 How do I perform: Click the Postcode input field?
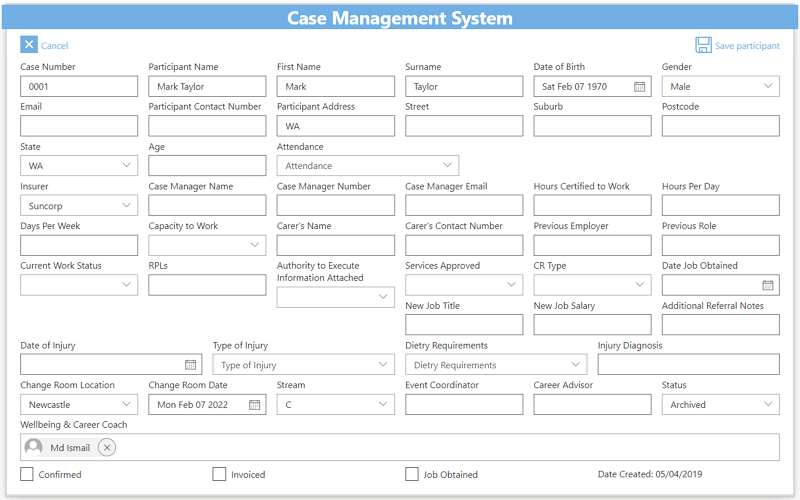tap(720, 126)
